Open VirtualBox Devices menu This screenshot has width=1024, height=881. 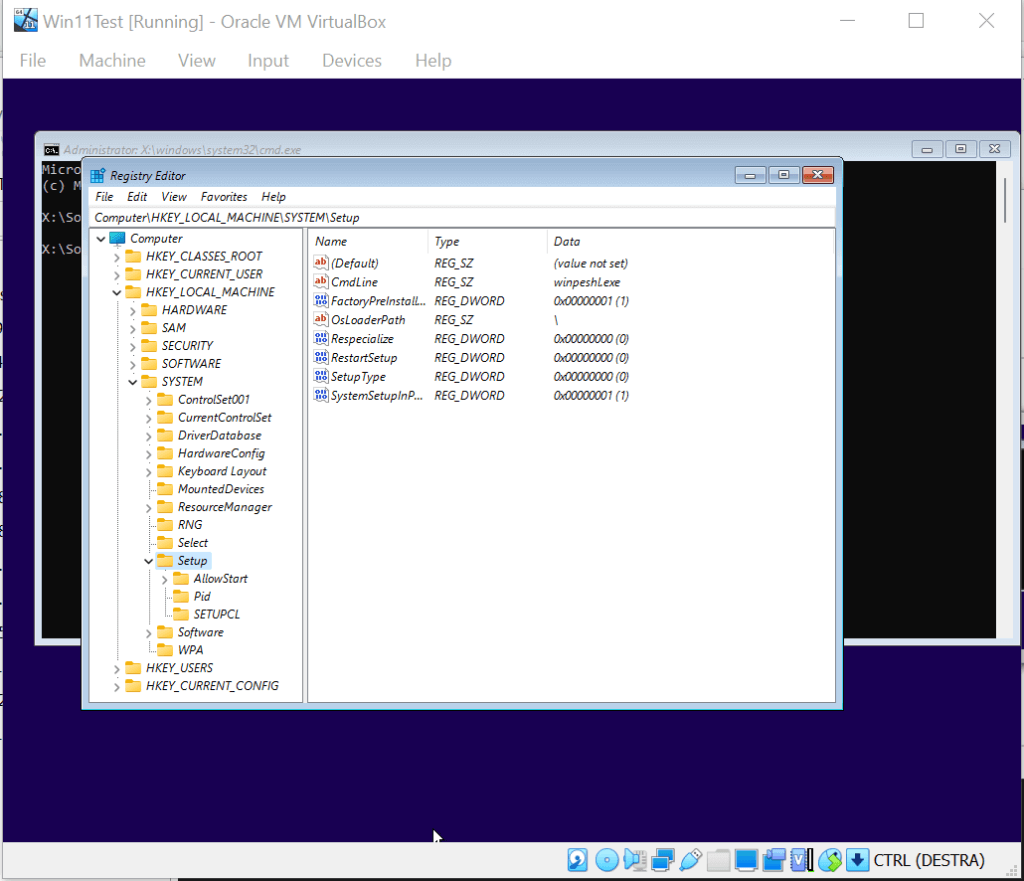pos(352,60)
